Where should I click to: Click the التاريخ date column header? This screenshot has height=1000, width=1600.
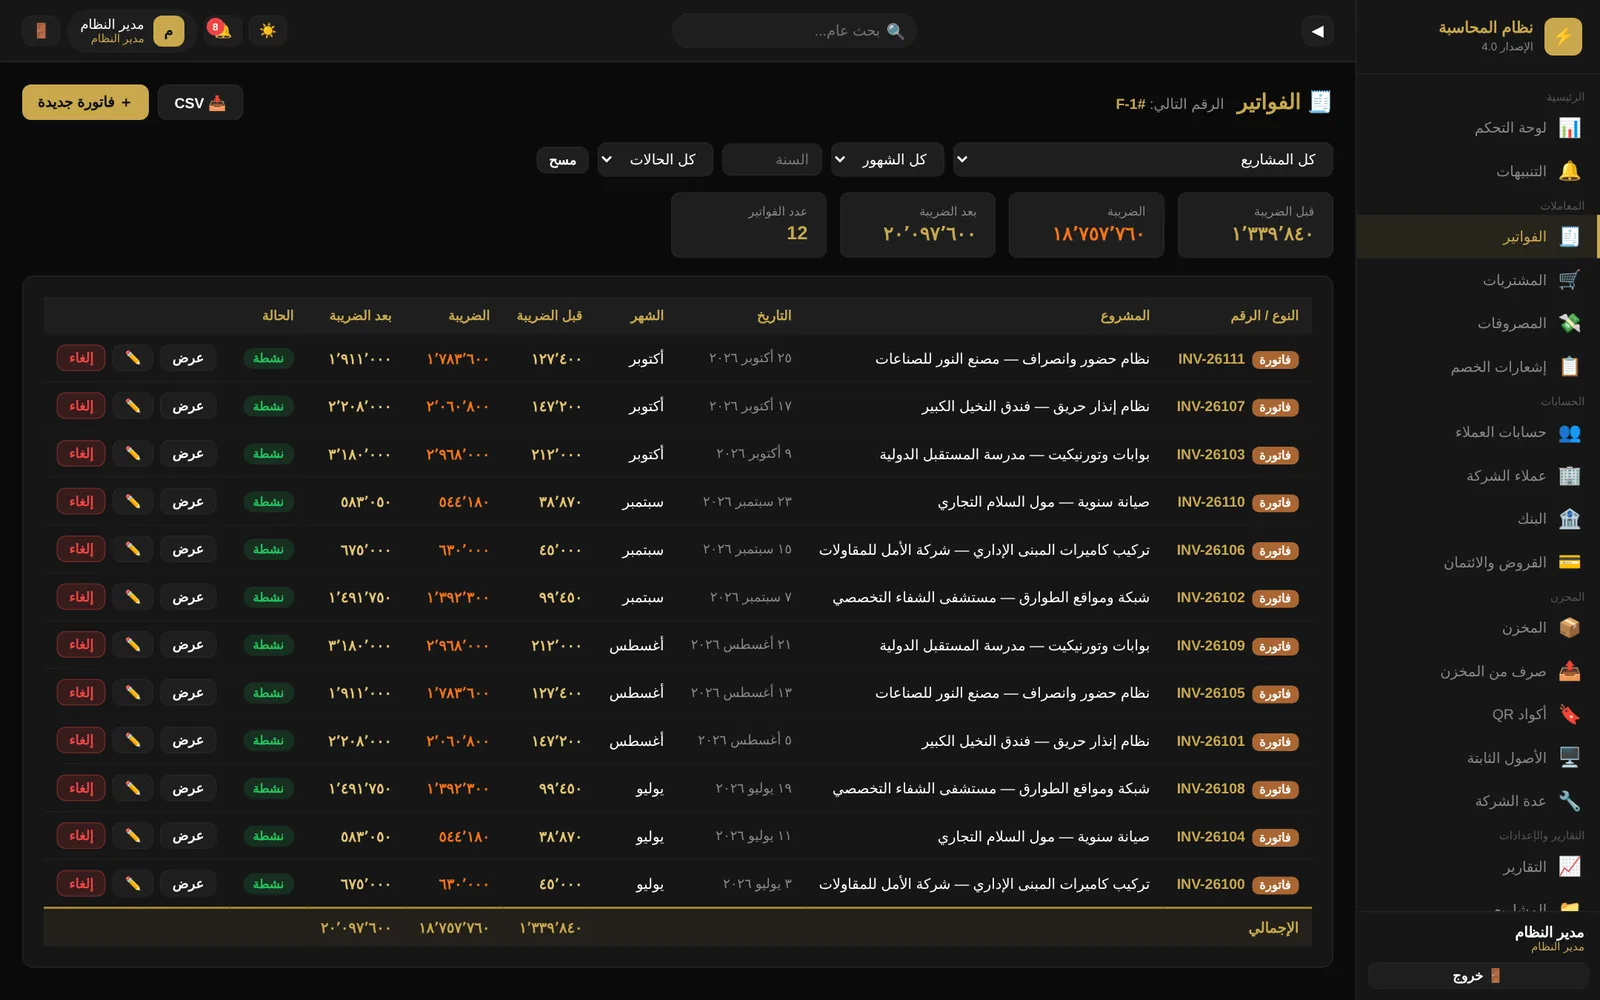pyautogui.click(x=774, y=315)
